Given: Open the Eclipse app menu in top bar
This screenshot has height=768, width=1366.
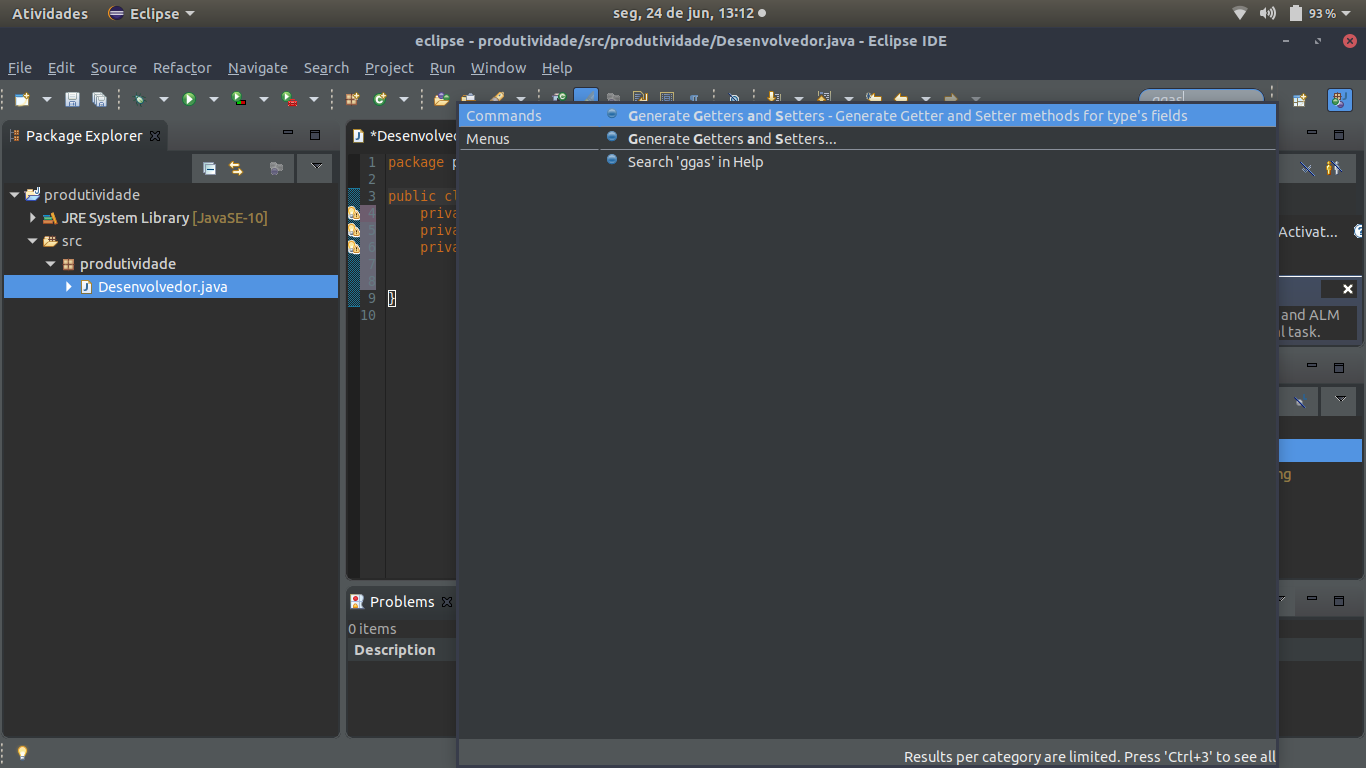Looking at the screenshot, I should point(151,13).
